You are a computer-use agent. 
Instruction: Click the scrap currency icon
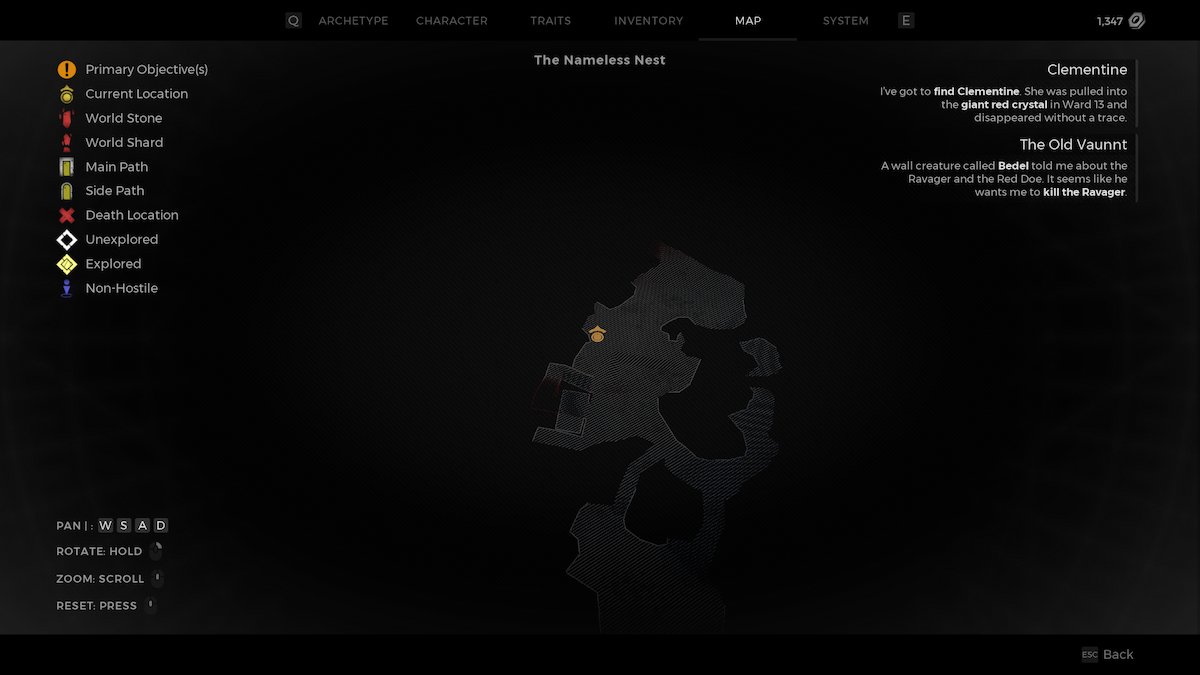1136,21
